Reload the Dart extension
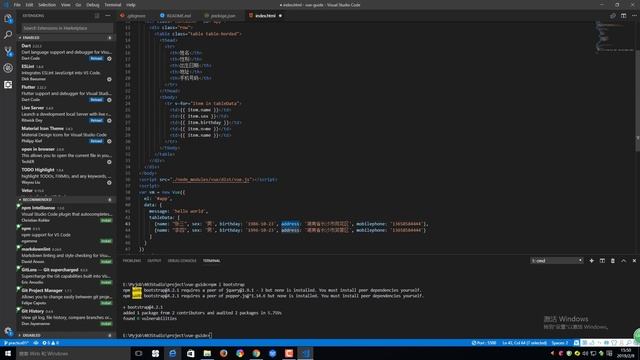This screenshot has width=640, height=360. pyautogui.click(x=96, y=59)
